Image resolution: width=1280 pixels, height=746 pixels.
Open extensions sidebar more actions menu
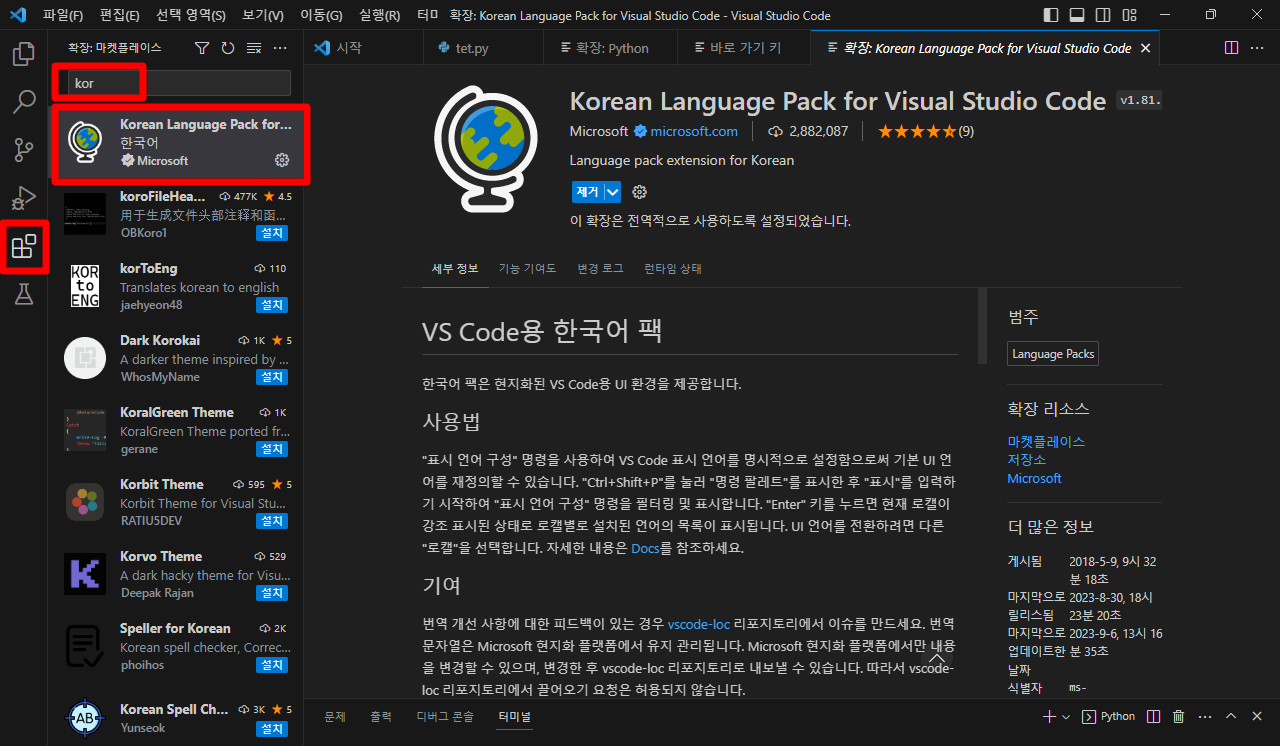click(280, 48)
